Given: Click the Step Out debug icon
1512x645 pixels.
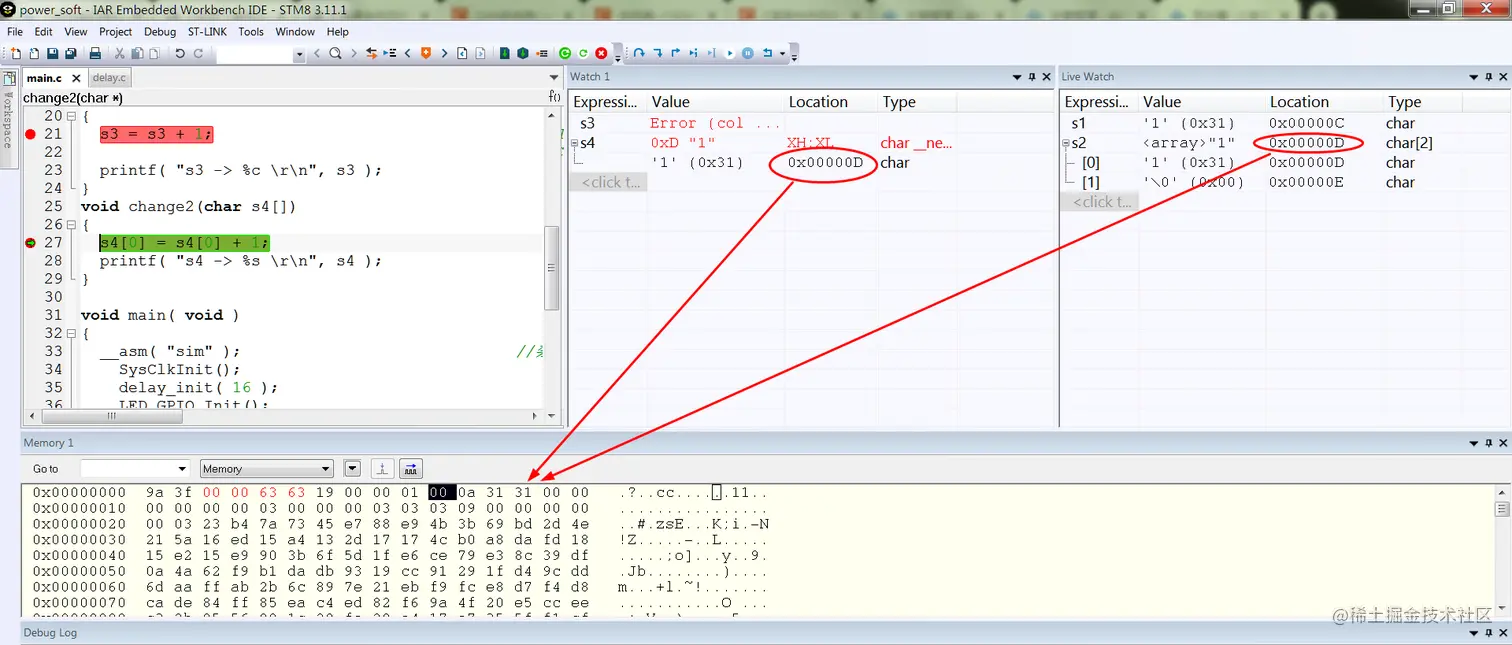Looking at the screenshot, I should click(x=675, y=53).
